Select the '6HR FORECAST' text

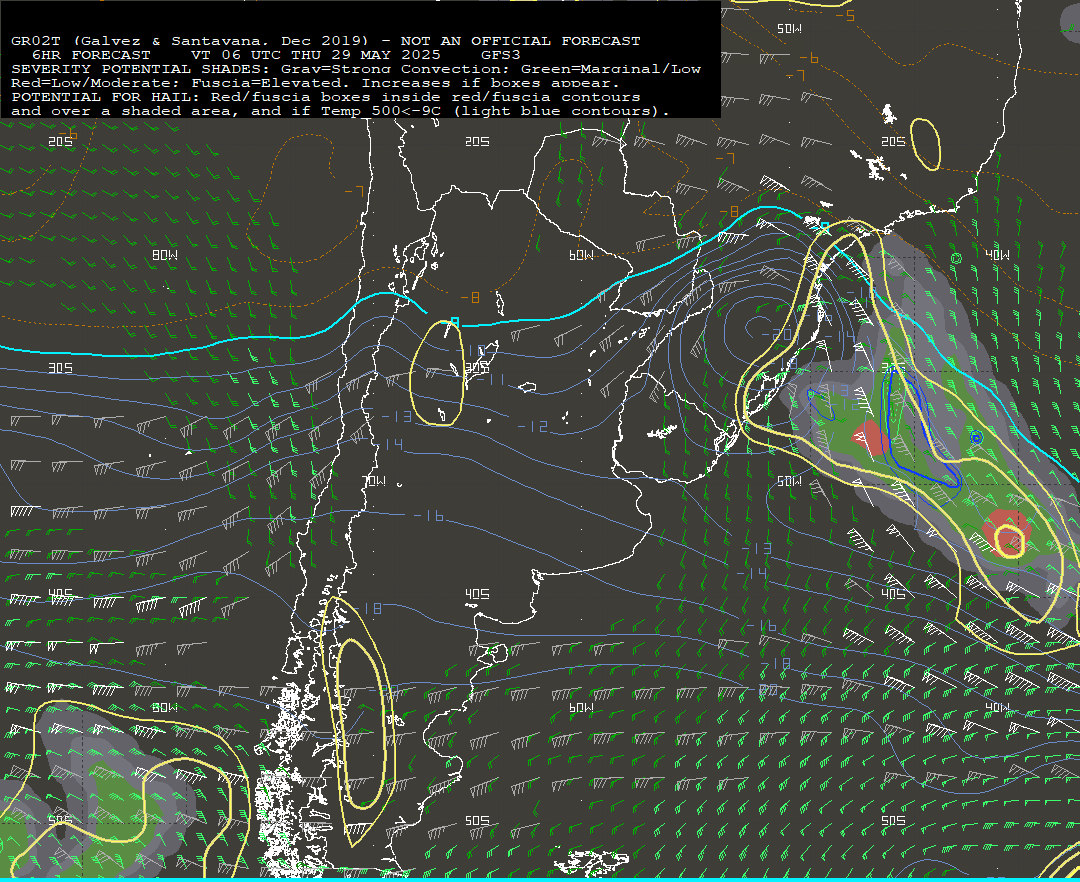click(92, 54)
